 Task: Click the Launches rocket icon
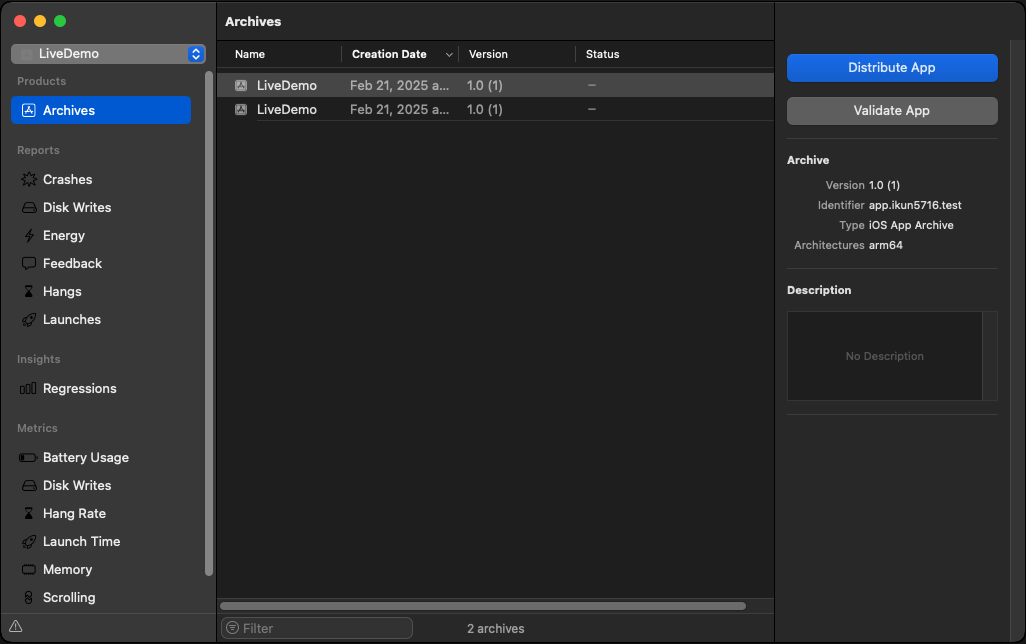click(x=29, y=319)
